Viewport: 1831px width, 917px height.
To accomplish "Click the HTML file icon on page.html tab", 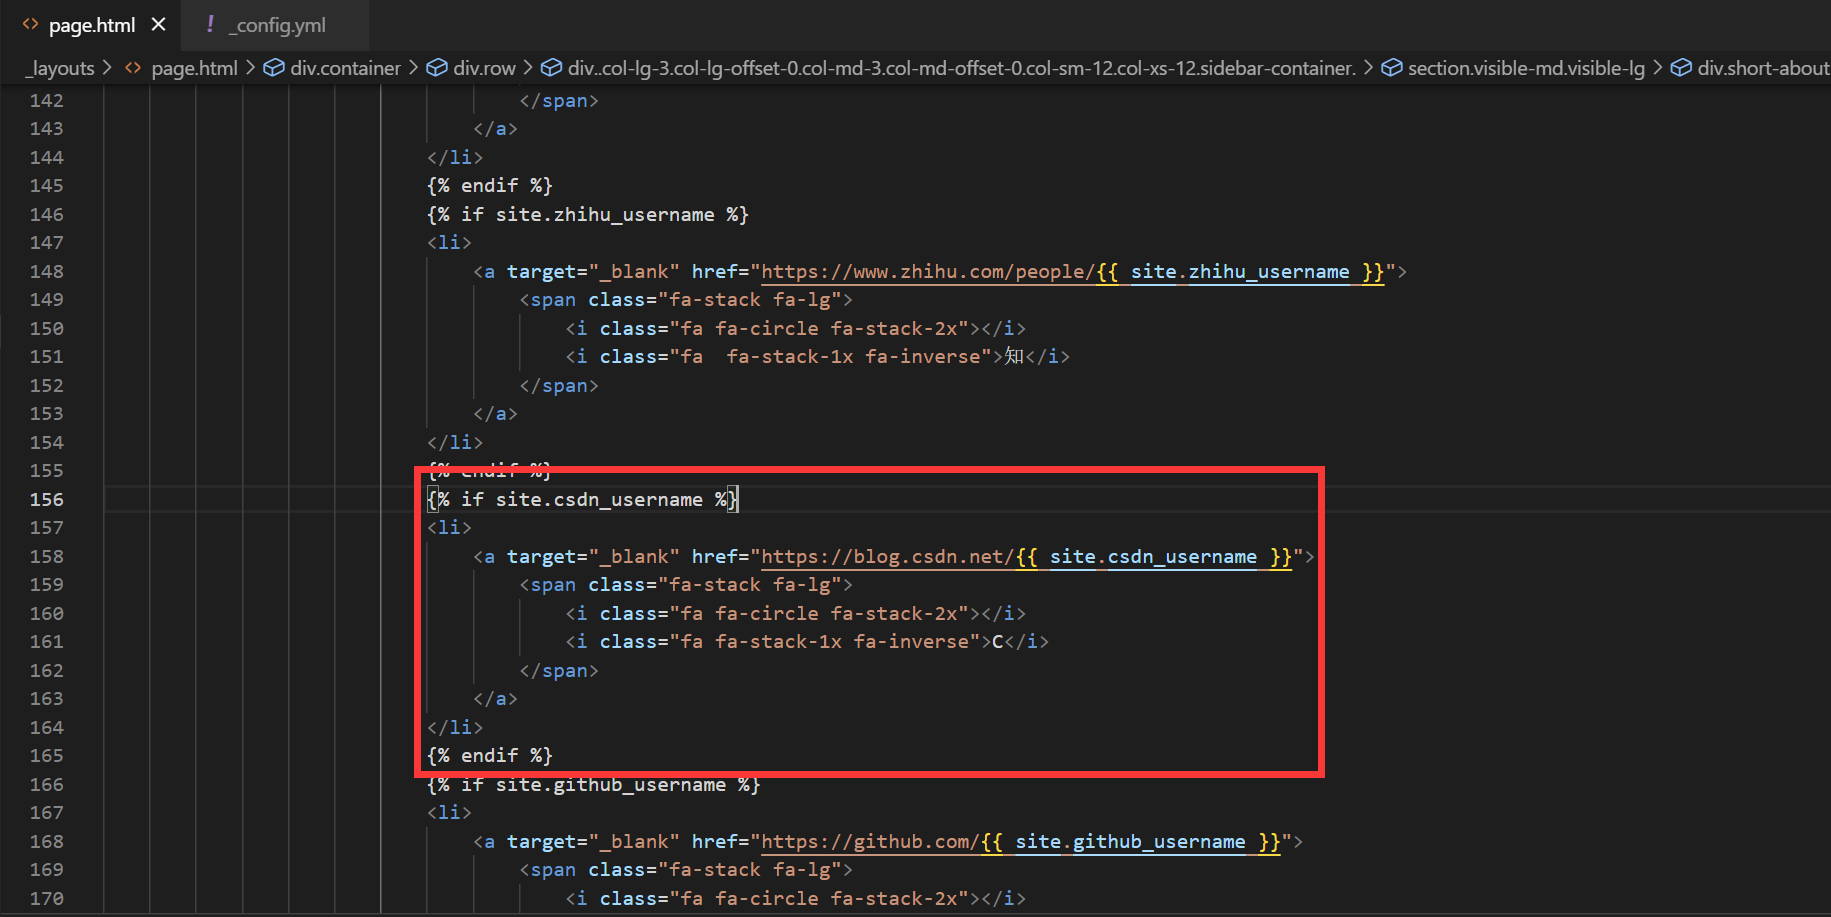I will coord(30,25).
